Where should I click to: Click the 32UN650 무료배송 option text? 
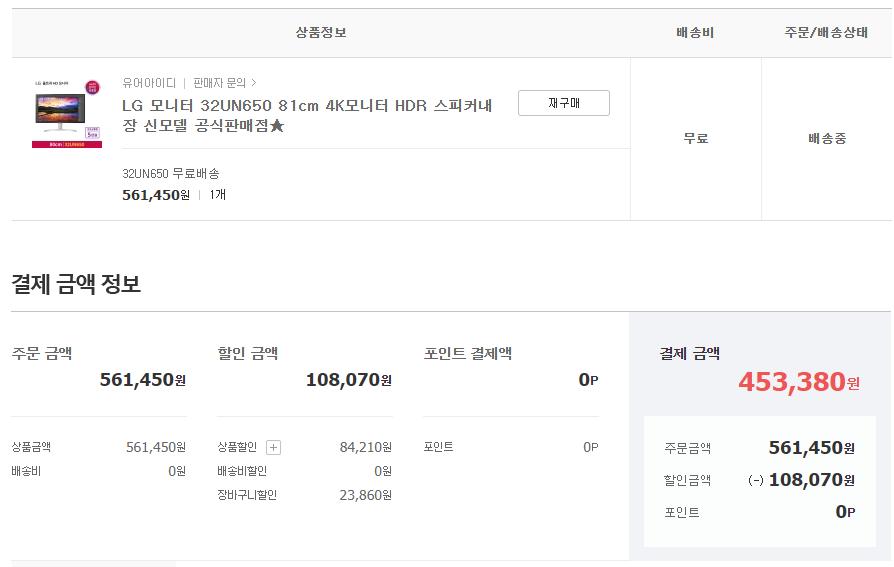tap(170, 173)
